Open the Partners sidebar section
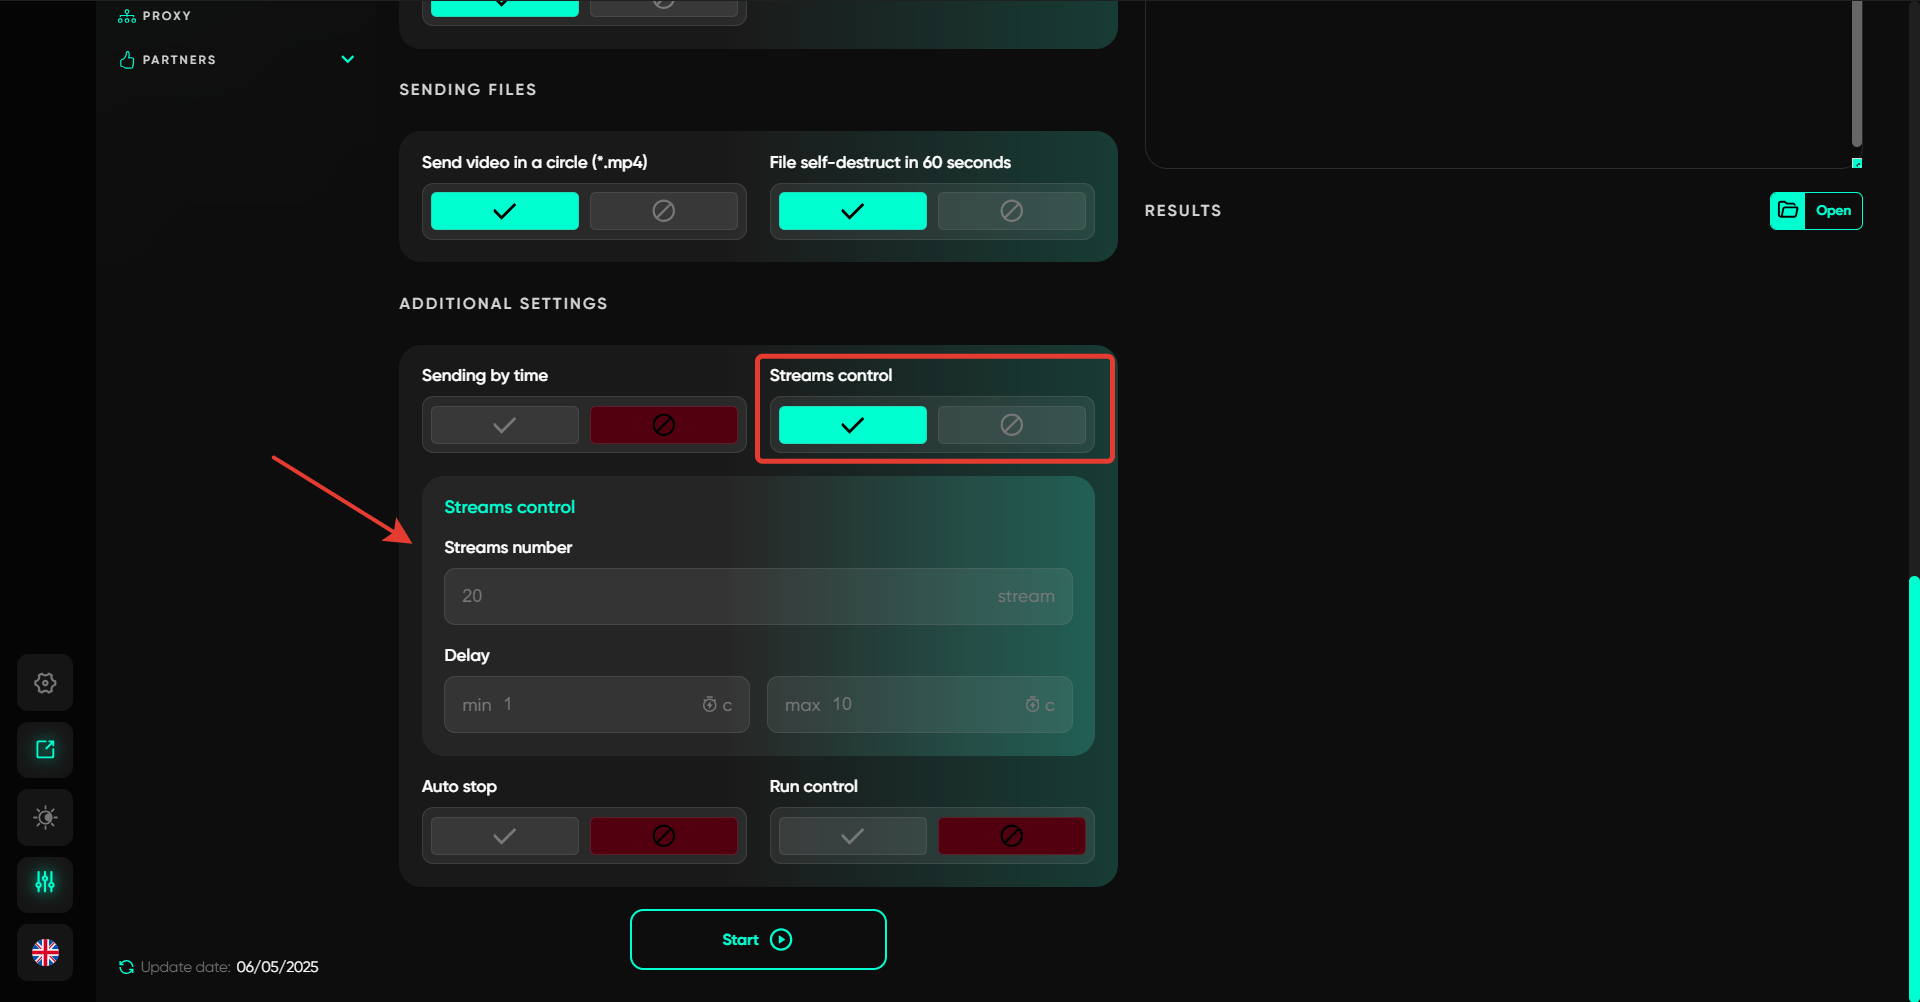Screen dimensions: 1920x1002 pos(179,60)
